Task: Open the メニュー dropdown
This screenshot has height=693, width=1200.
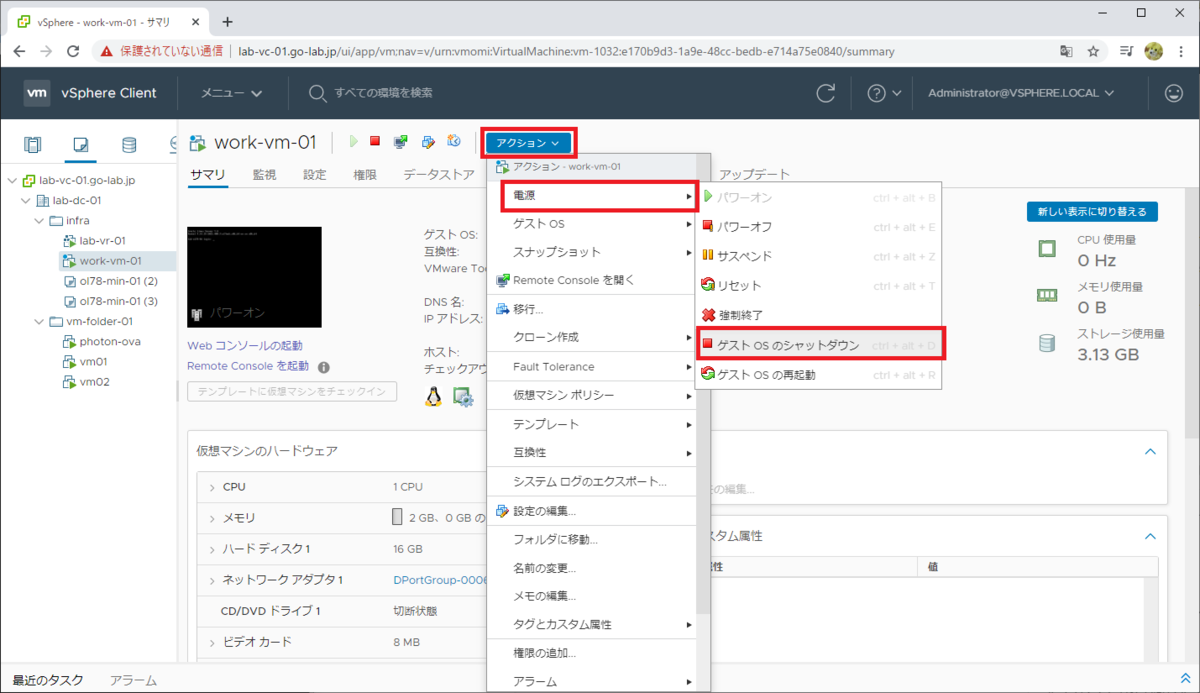Action: (232, 93)
